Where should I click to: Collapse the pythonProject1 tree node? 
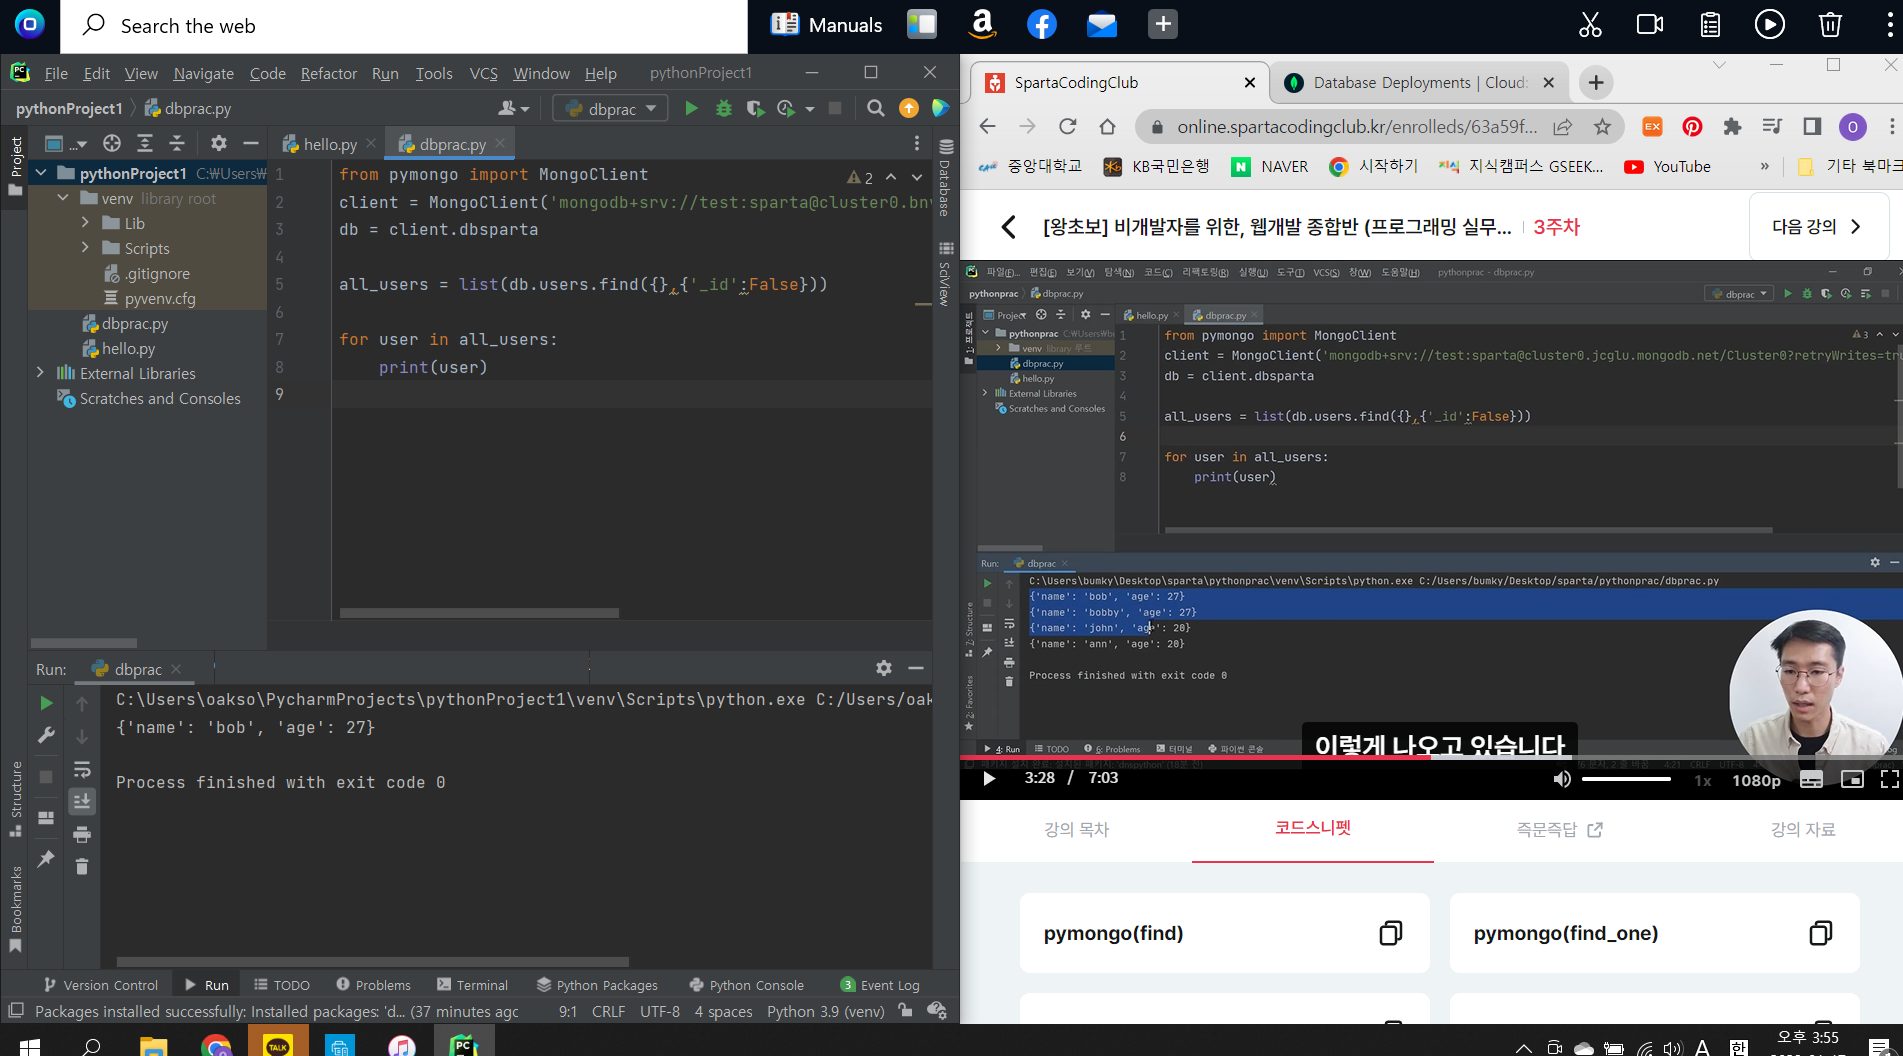(x=41, y=173)
